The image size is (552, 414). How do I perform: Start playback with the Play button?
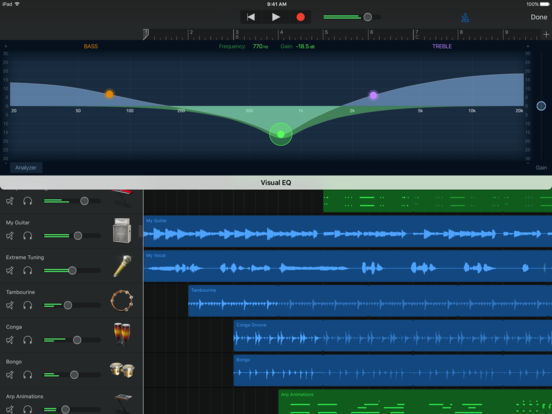click(276, 17)
